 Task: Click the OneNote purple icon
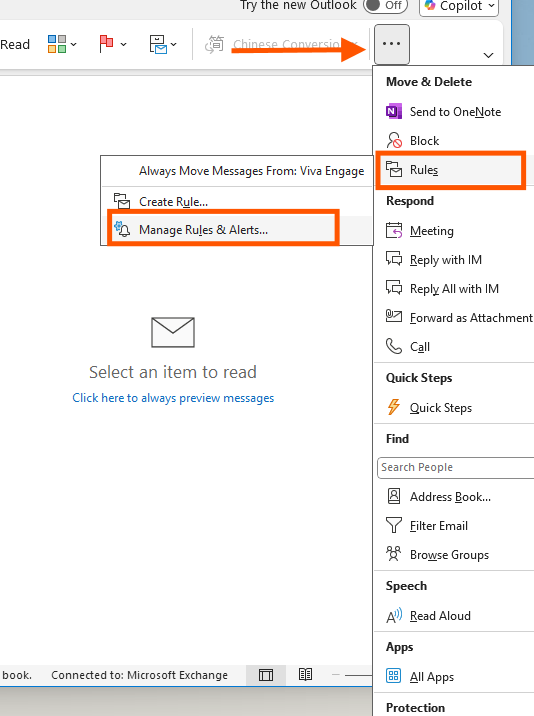coord(394,111)
